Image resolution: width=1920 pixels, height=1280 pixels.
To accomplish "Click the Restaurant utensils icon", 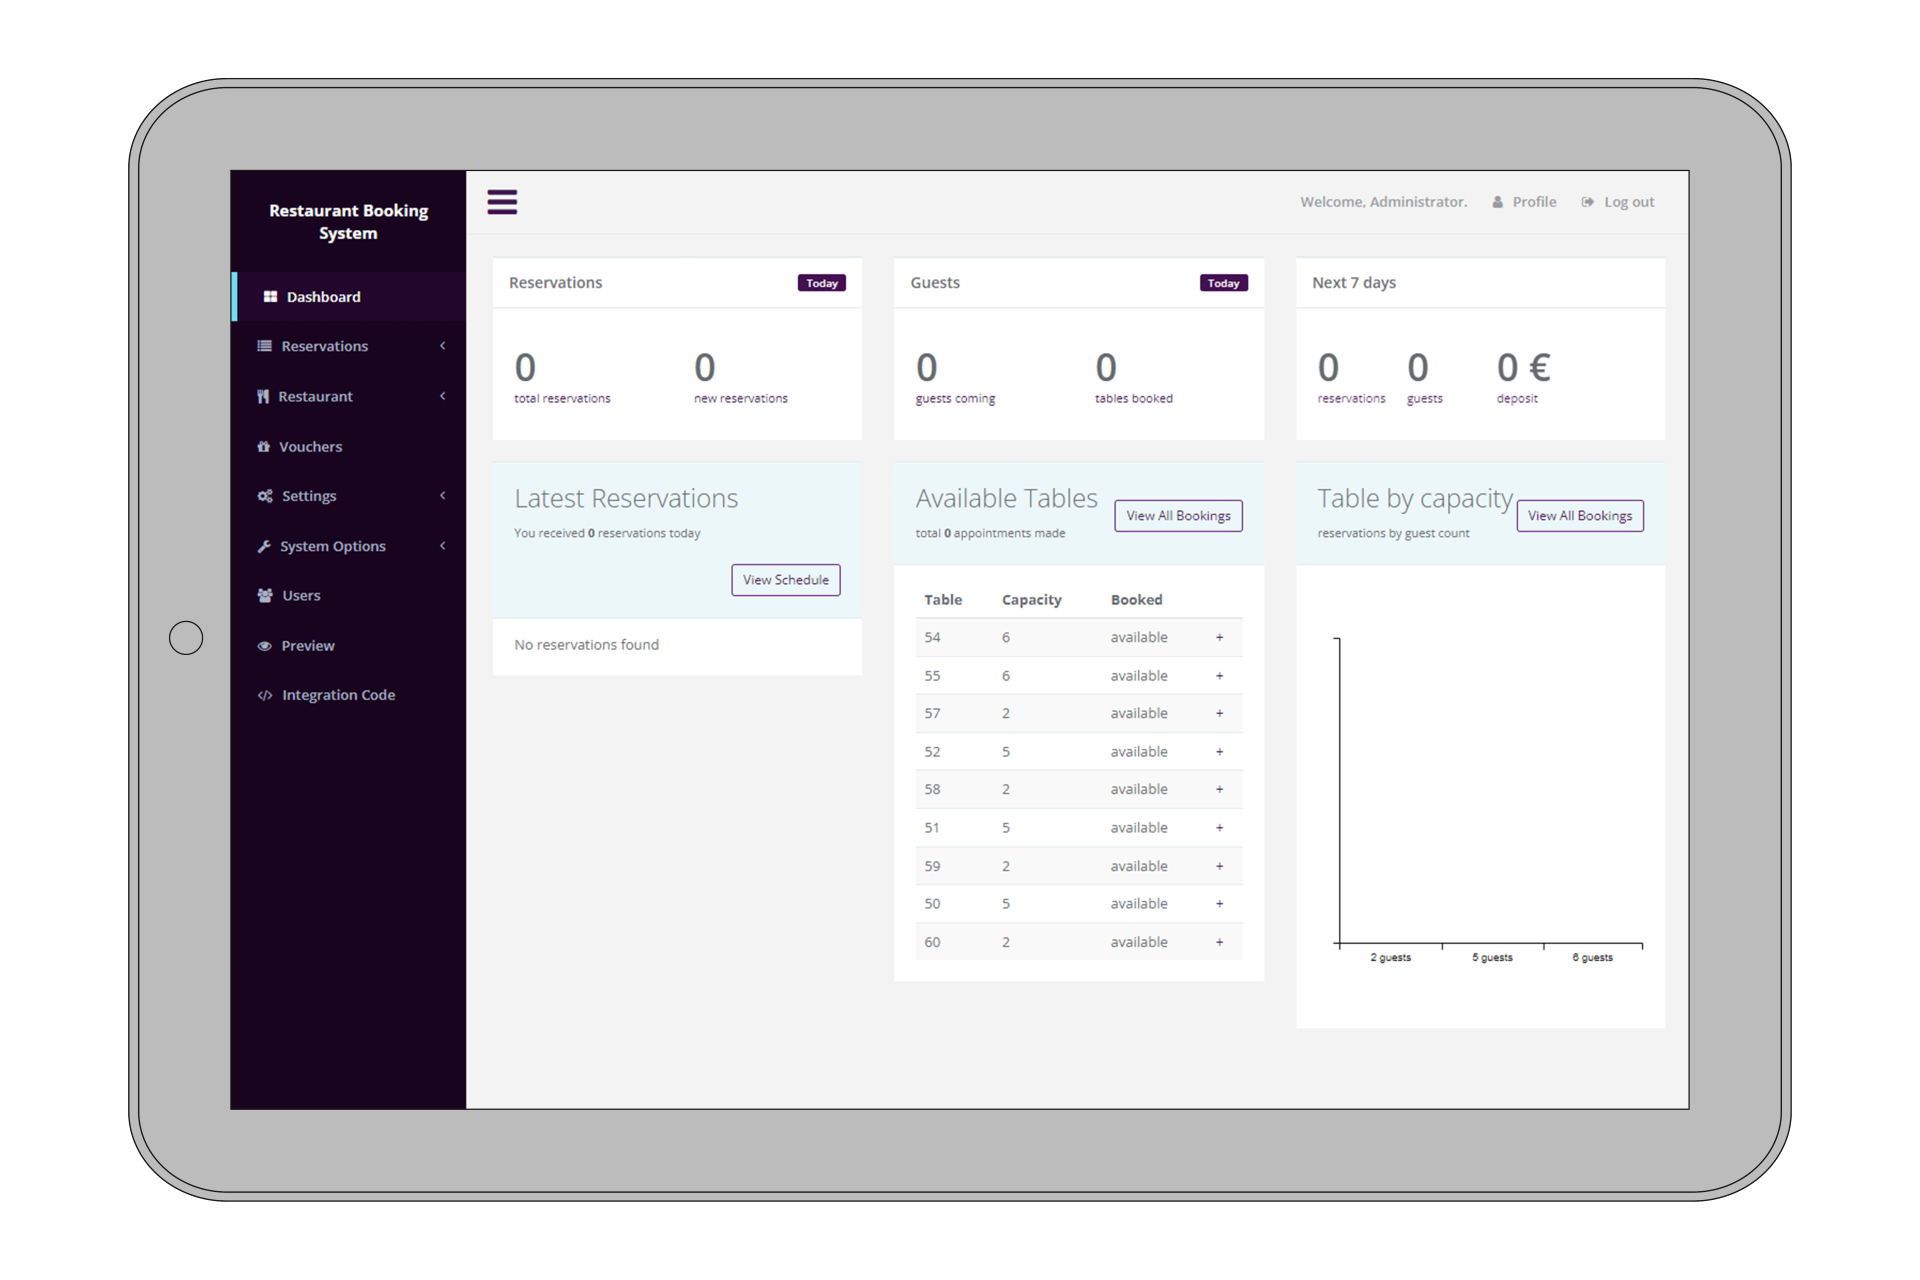I will [264, 396].
